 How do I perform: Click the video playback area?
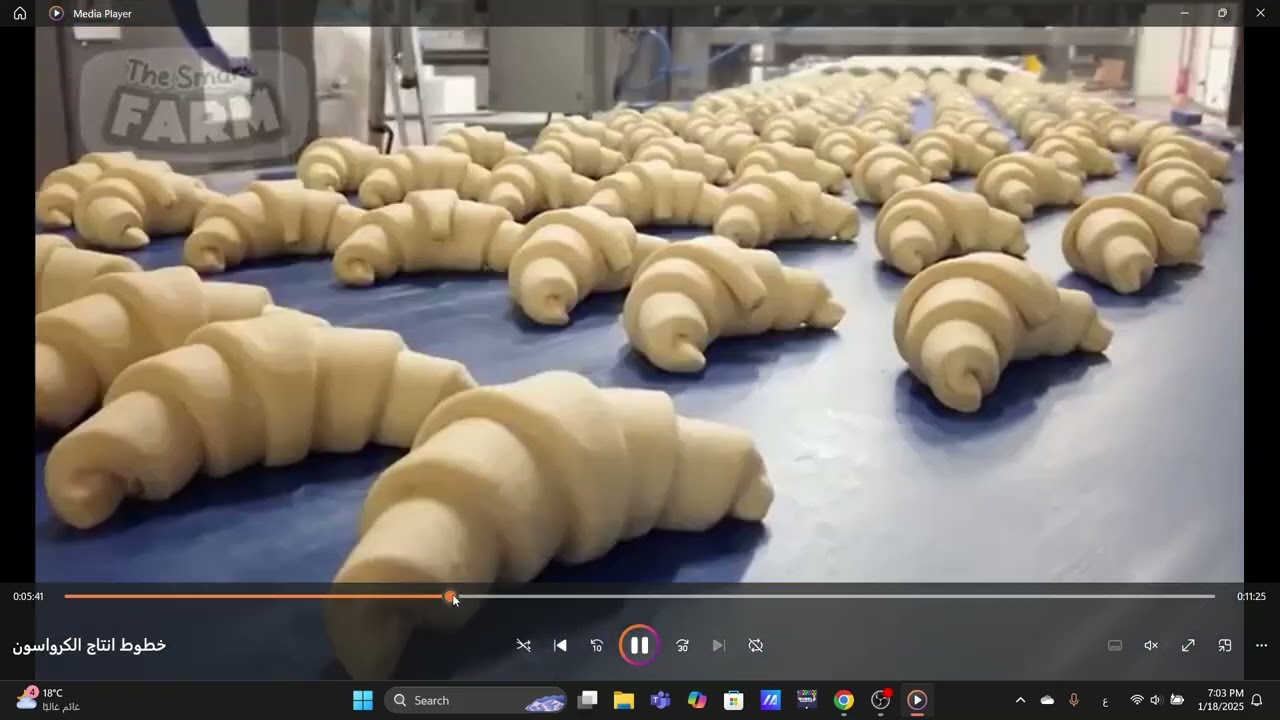[639, 304]
